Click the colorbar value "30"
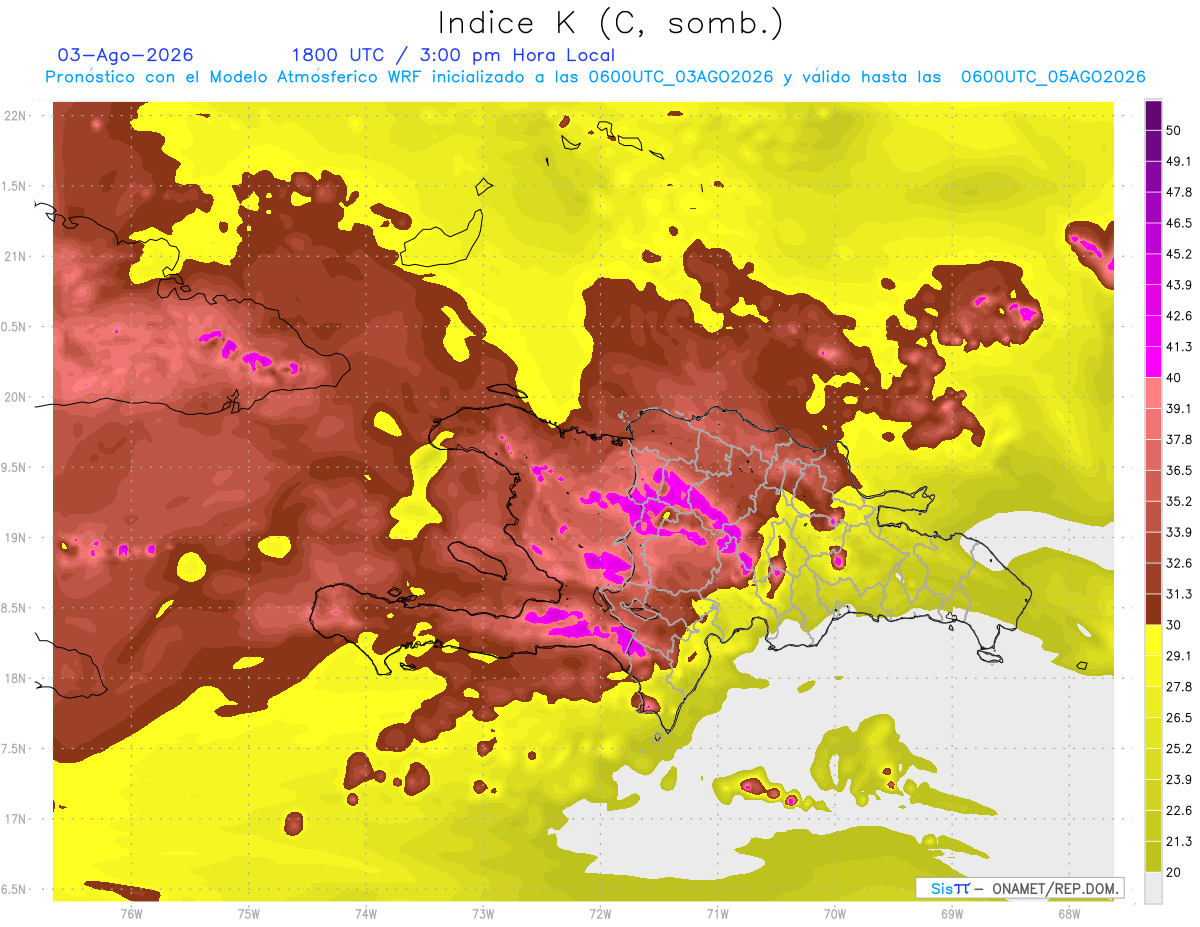The image size is (1200, 927). 1175,625
